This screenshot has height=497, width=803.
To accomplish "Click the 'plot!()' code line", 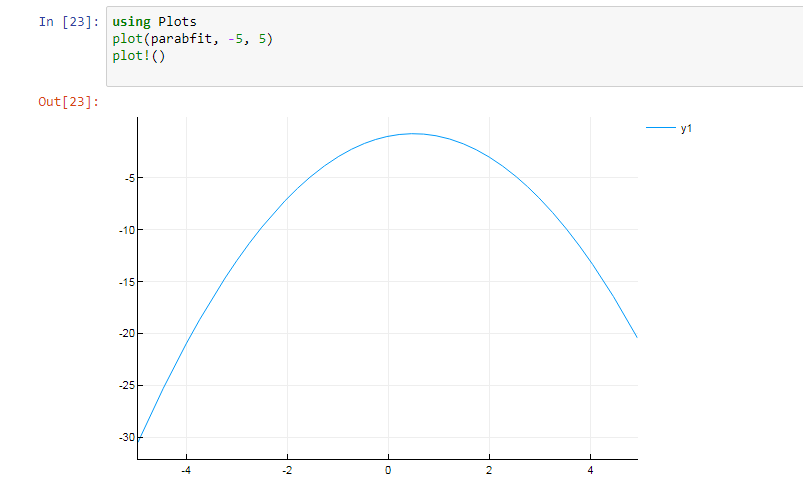I will point(139,56).
